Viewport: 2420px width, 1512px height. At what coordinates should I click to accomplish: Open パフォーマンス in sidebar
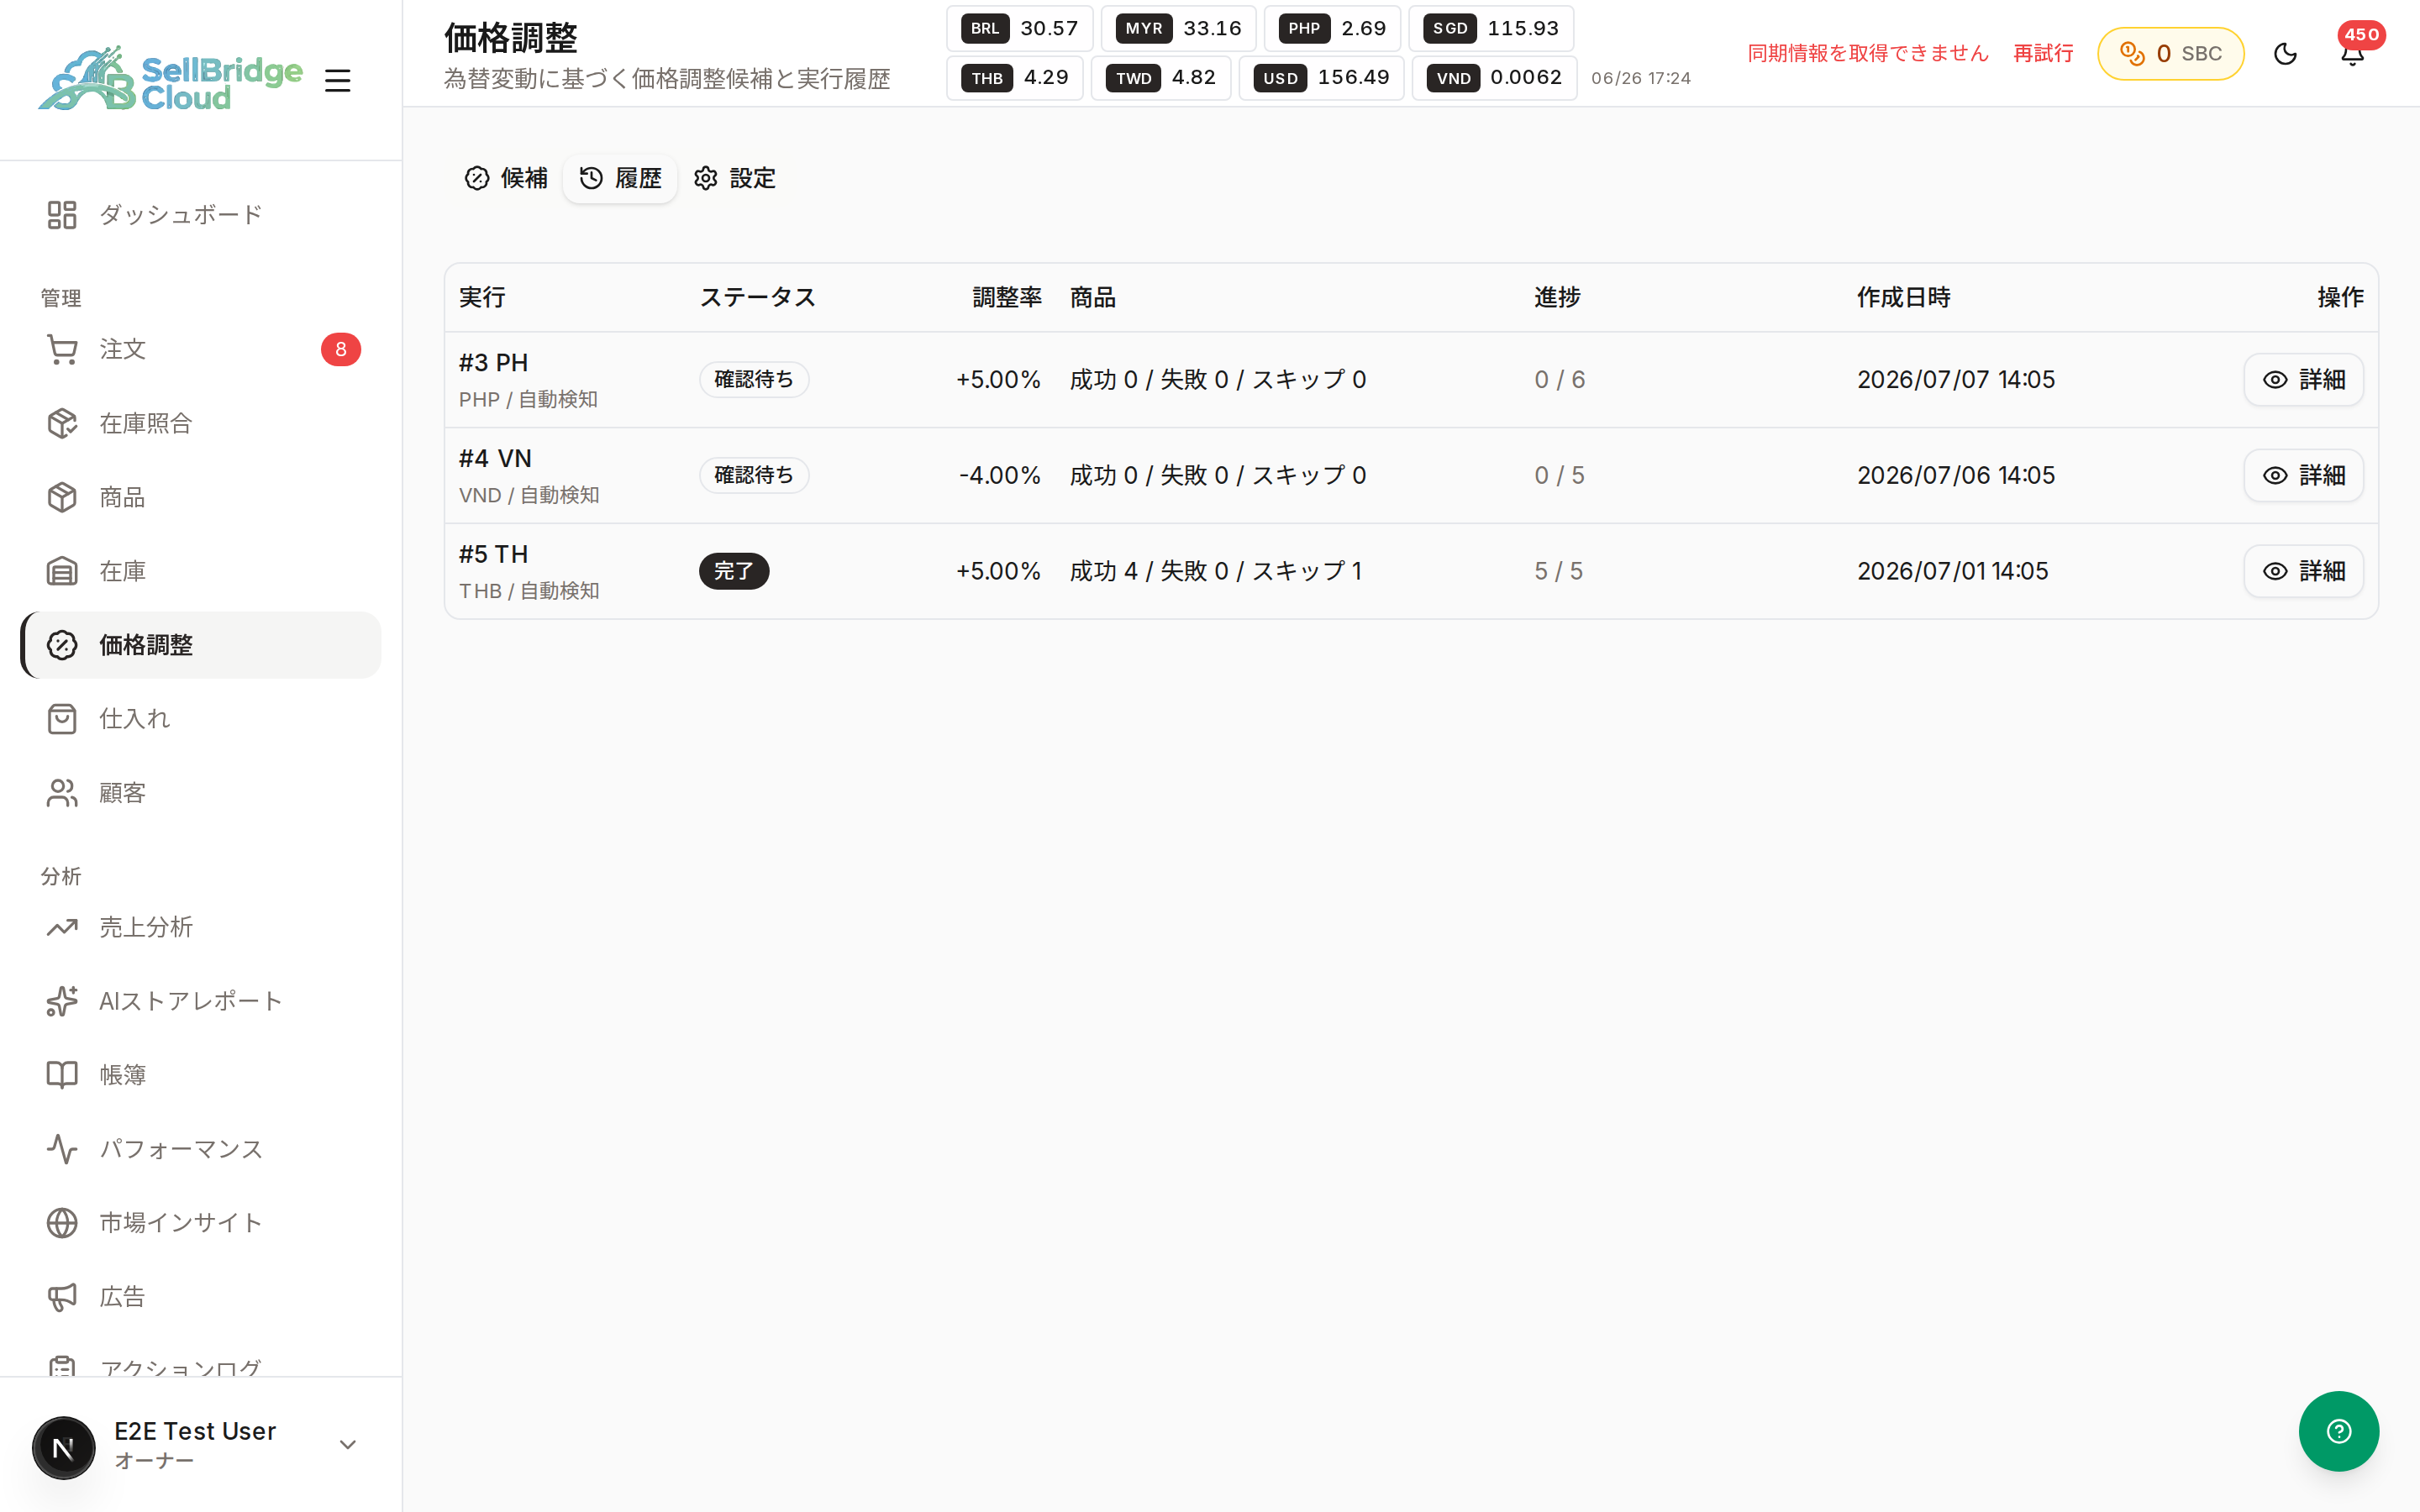click(x=201, y=1149)
